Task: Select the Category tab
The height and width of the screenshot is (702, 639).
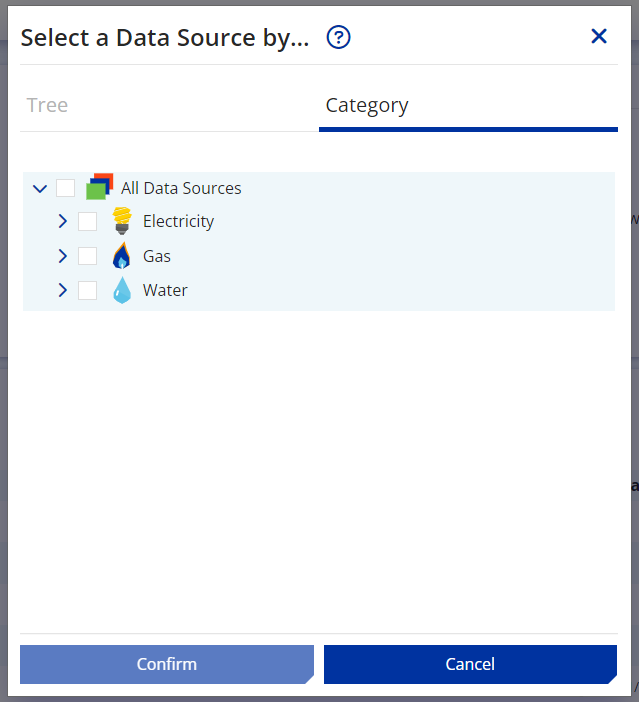Action: (367, 105)
